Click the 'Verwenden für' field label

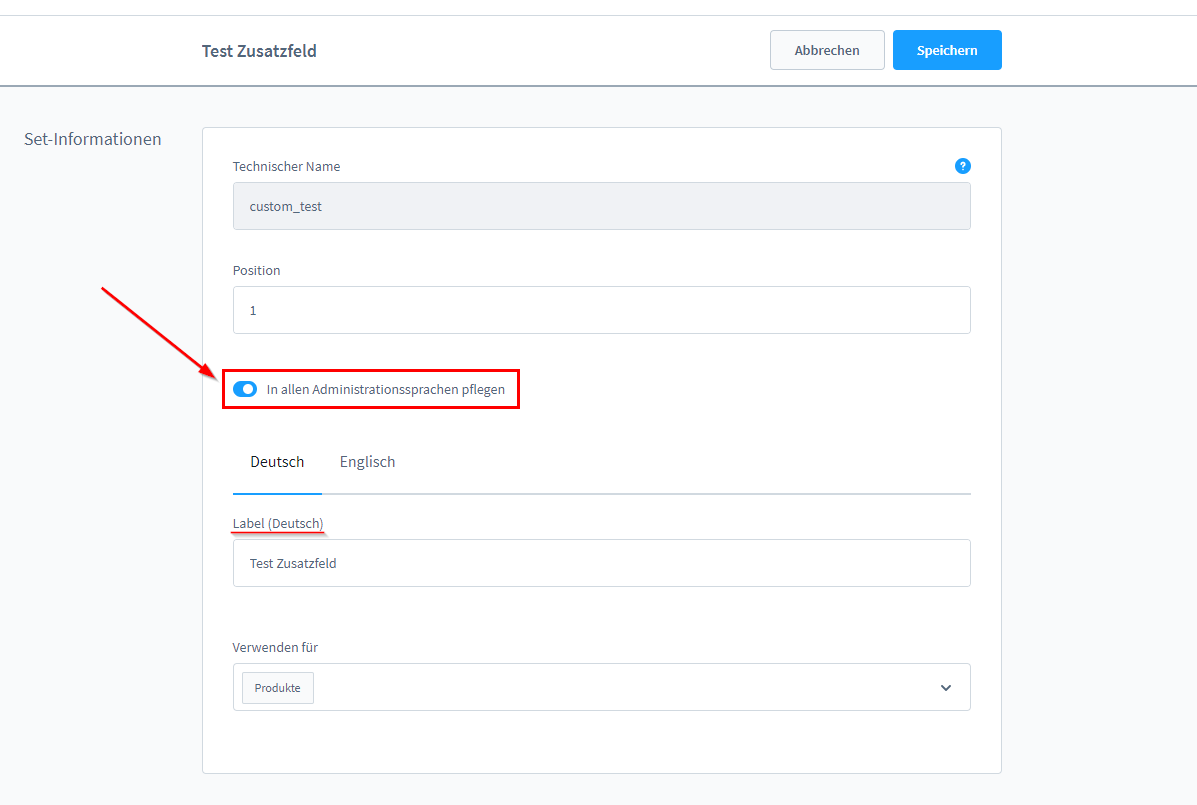tap(275, 647)
